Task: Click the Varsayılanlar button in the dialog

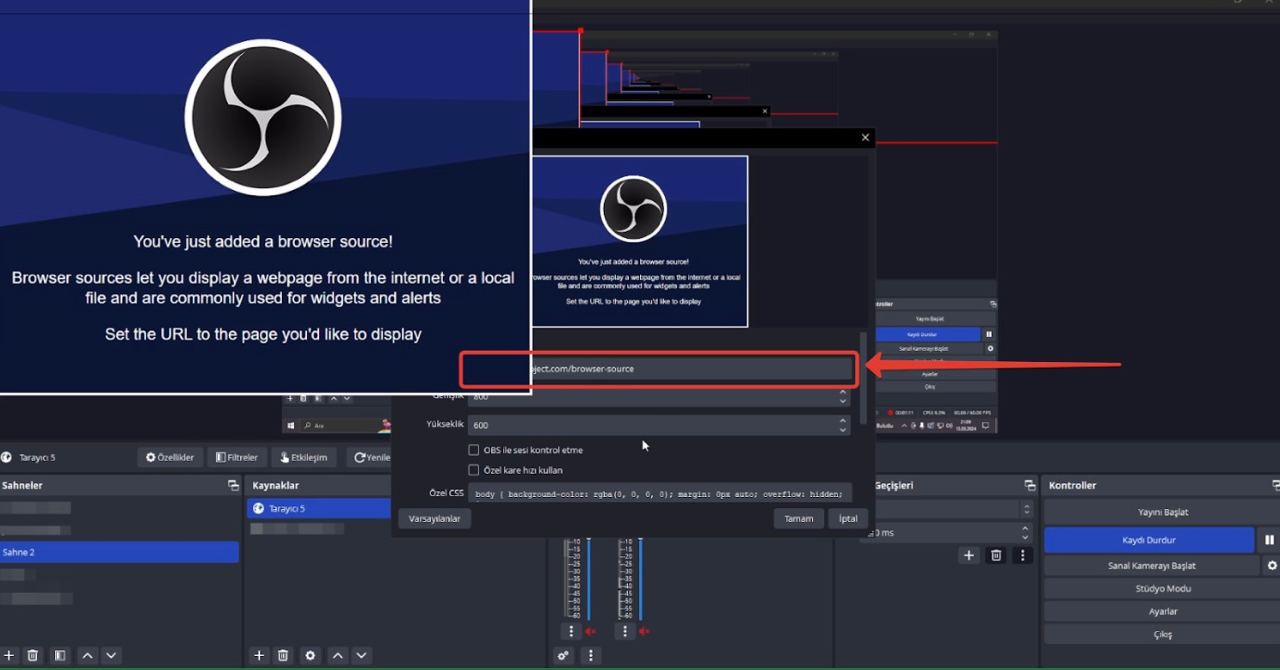Action: 434,518
